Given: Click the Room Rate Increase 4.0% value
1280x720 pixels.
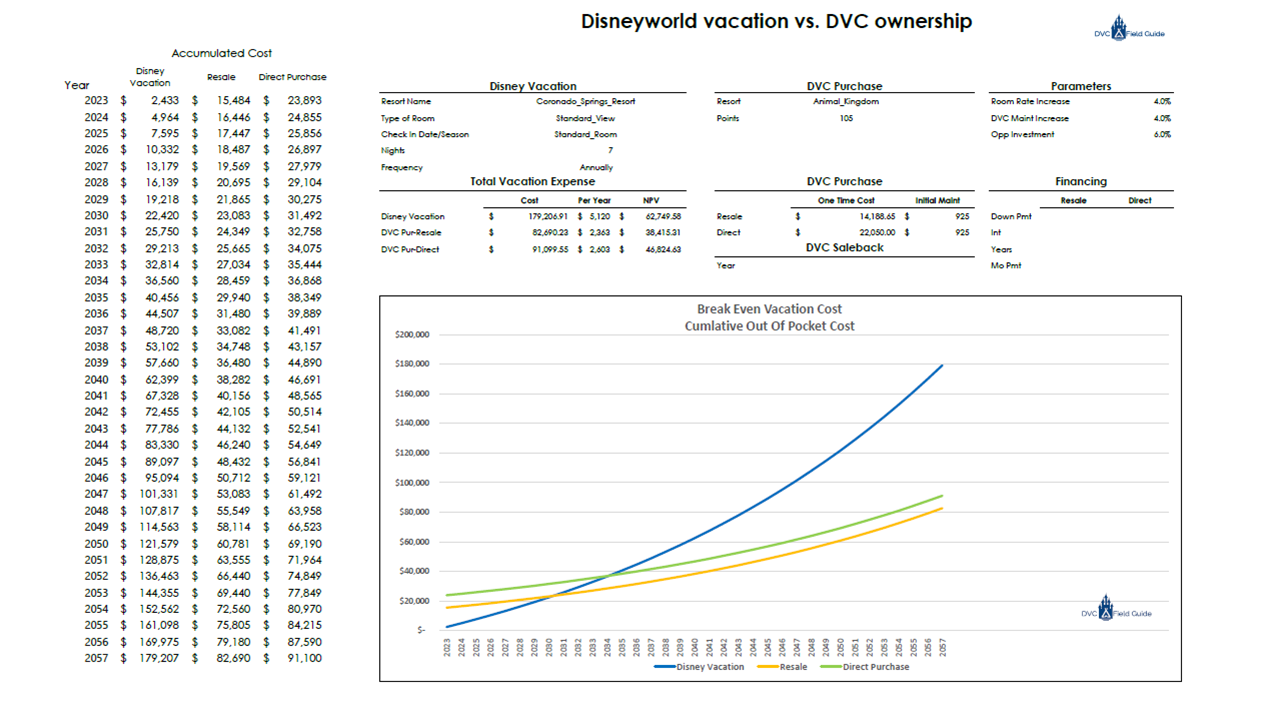Looking at the screenshot, I should click(x=1162, y=101).
